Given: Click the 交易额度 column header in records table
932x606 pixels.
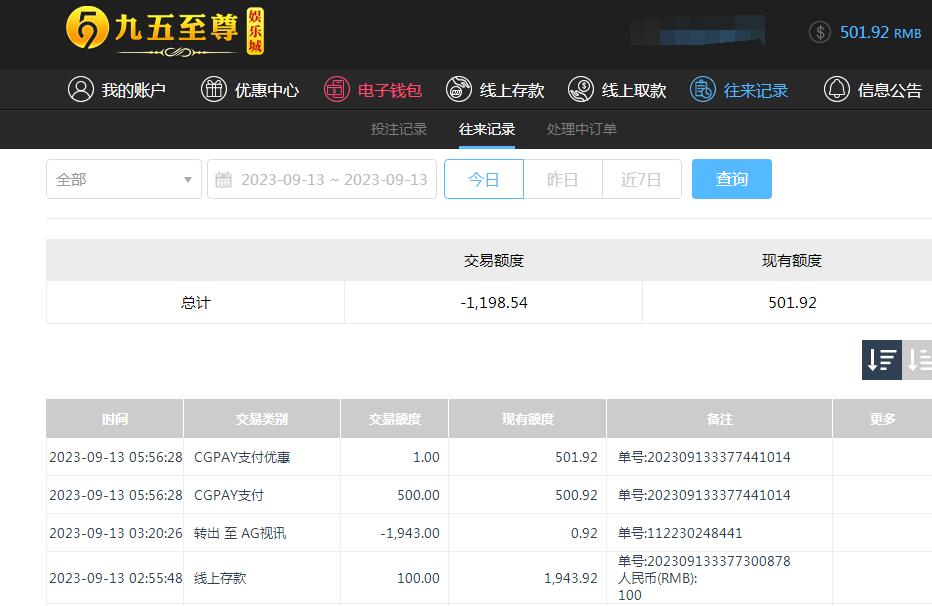Looking at the screenshot, I should (395, 419).
